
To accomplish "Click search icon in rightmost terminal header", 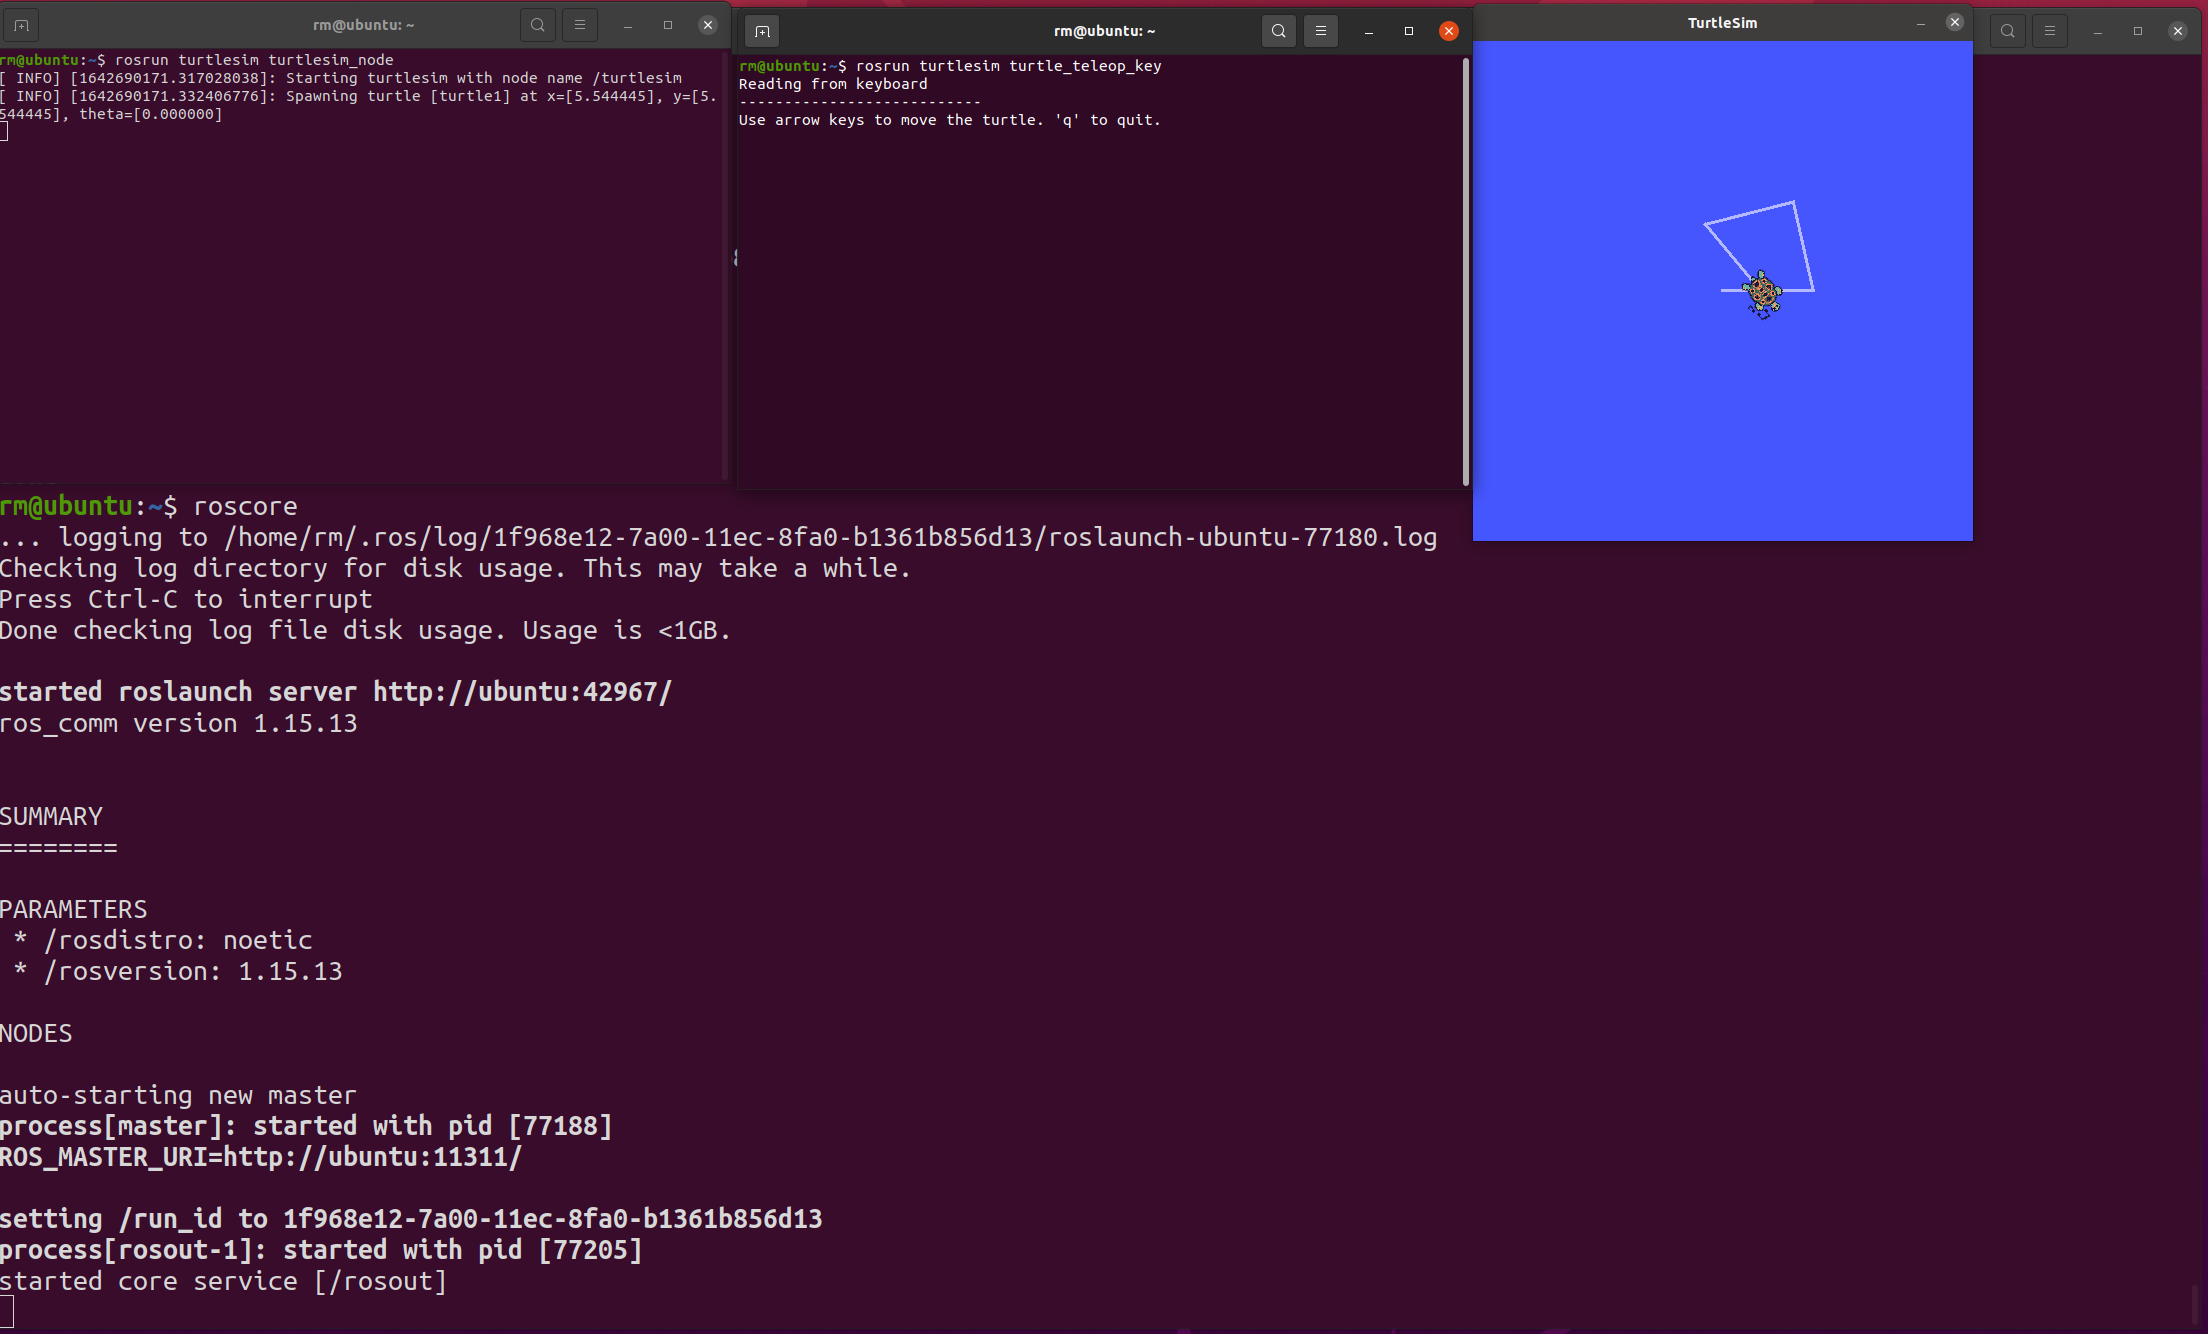I will [2008, 31].
